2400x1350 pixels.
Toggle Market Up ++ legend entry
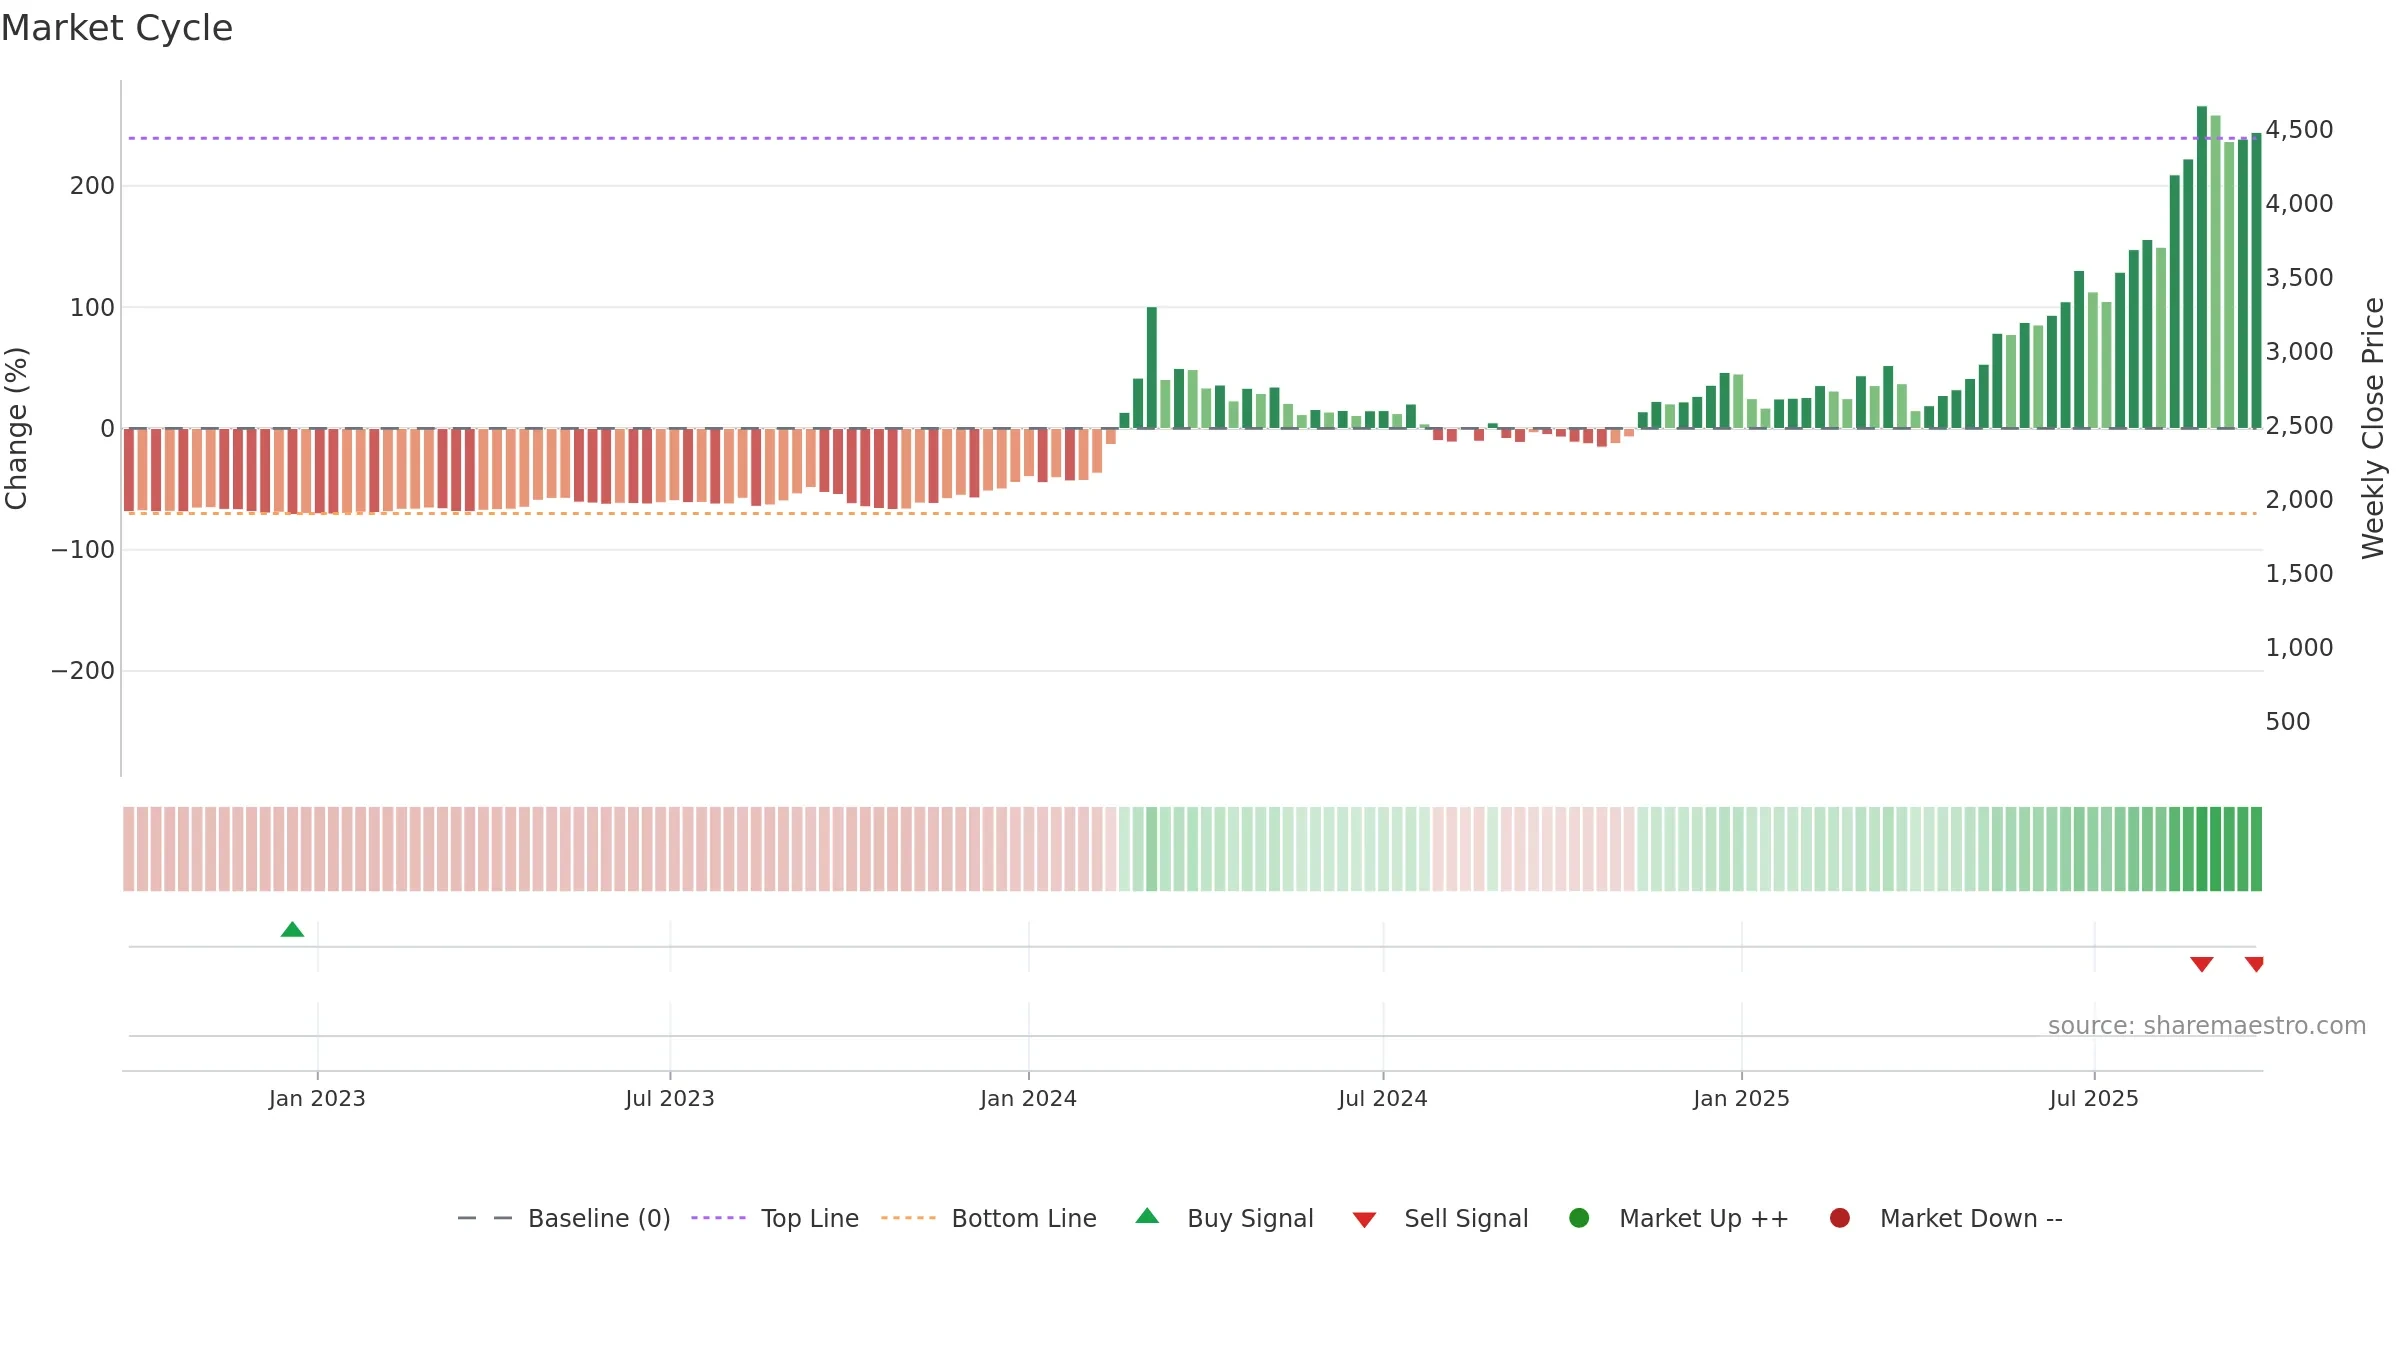click(x=1679, y=1219)
